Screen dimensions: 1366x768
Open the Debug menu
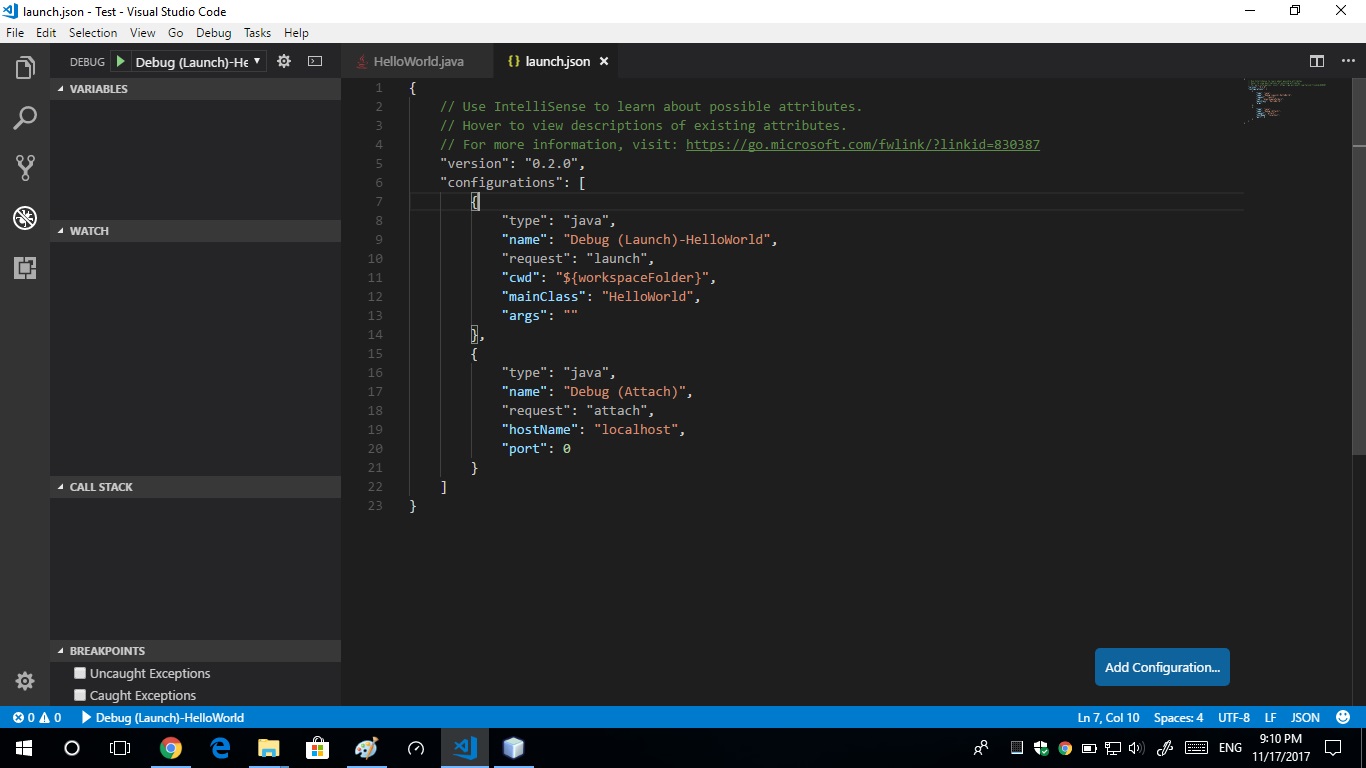[x=213, y=33]
